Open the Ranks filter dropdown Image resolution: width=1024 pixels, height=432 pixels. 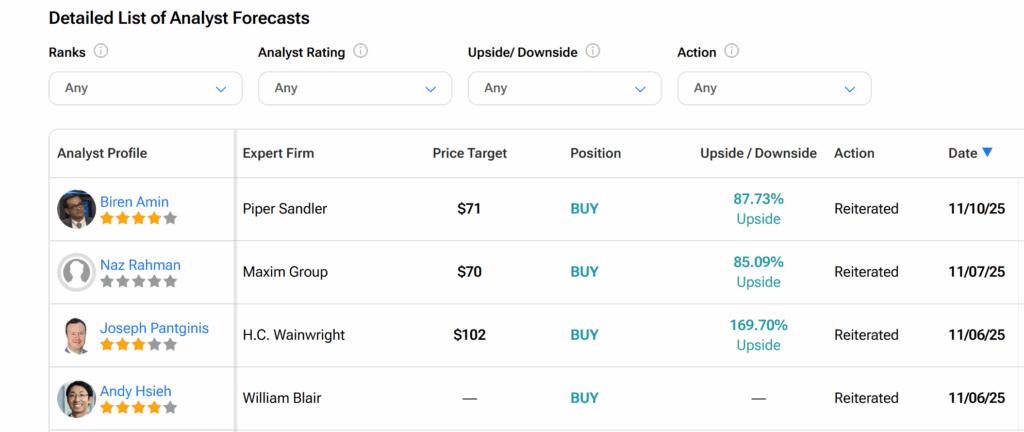click(145, 88)
